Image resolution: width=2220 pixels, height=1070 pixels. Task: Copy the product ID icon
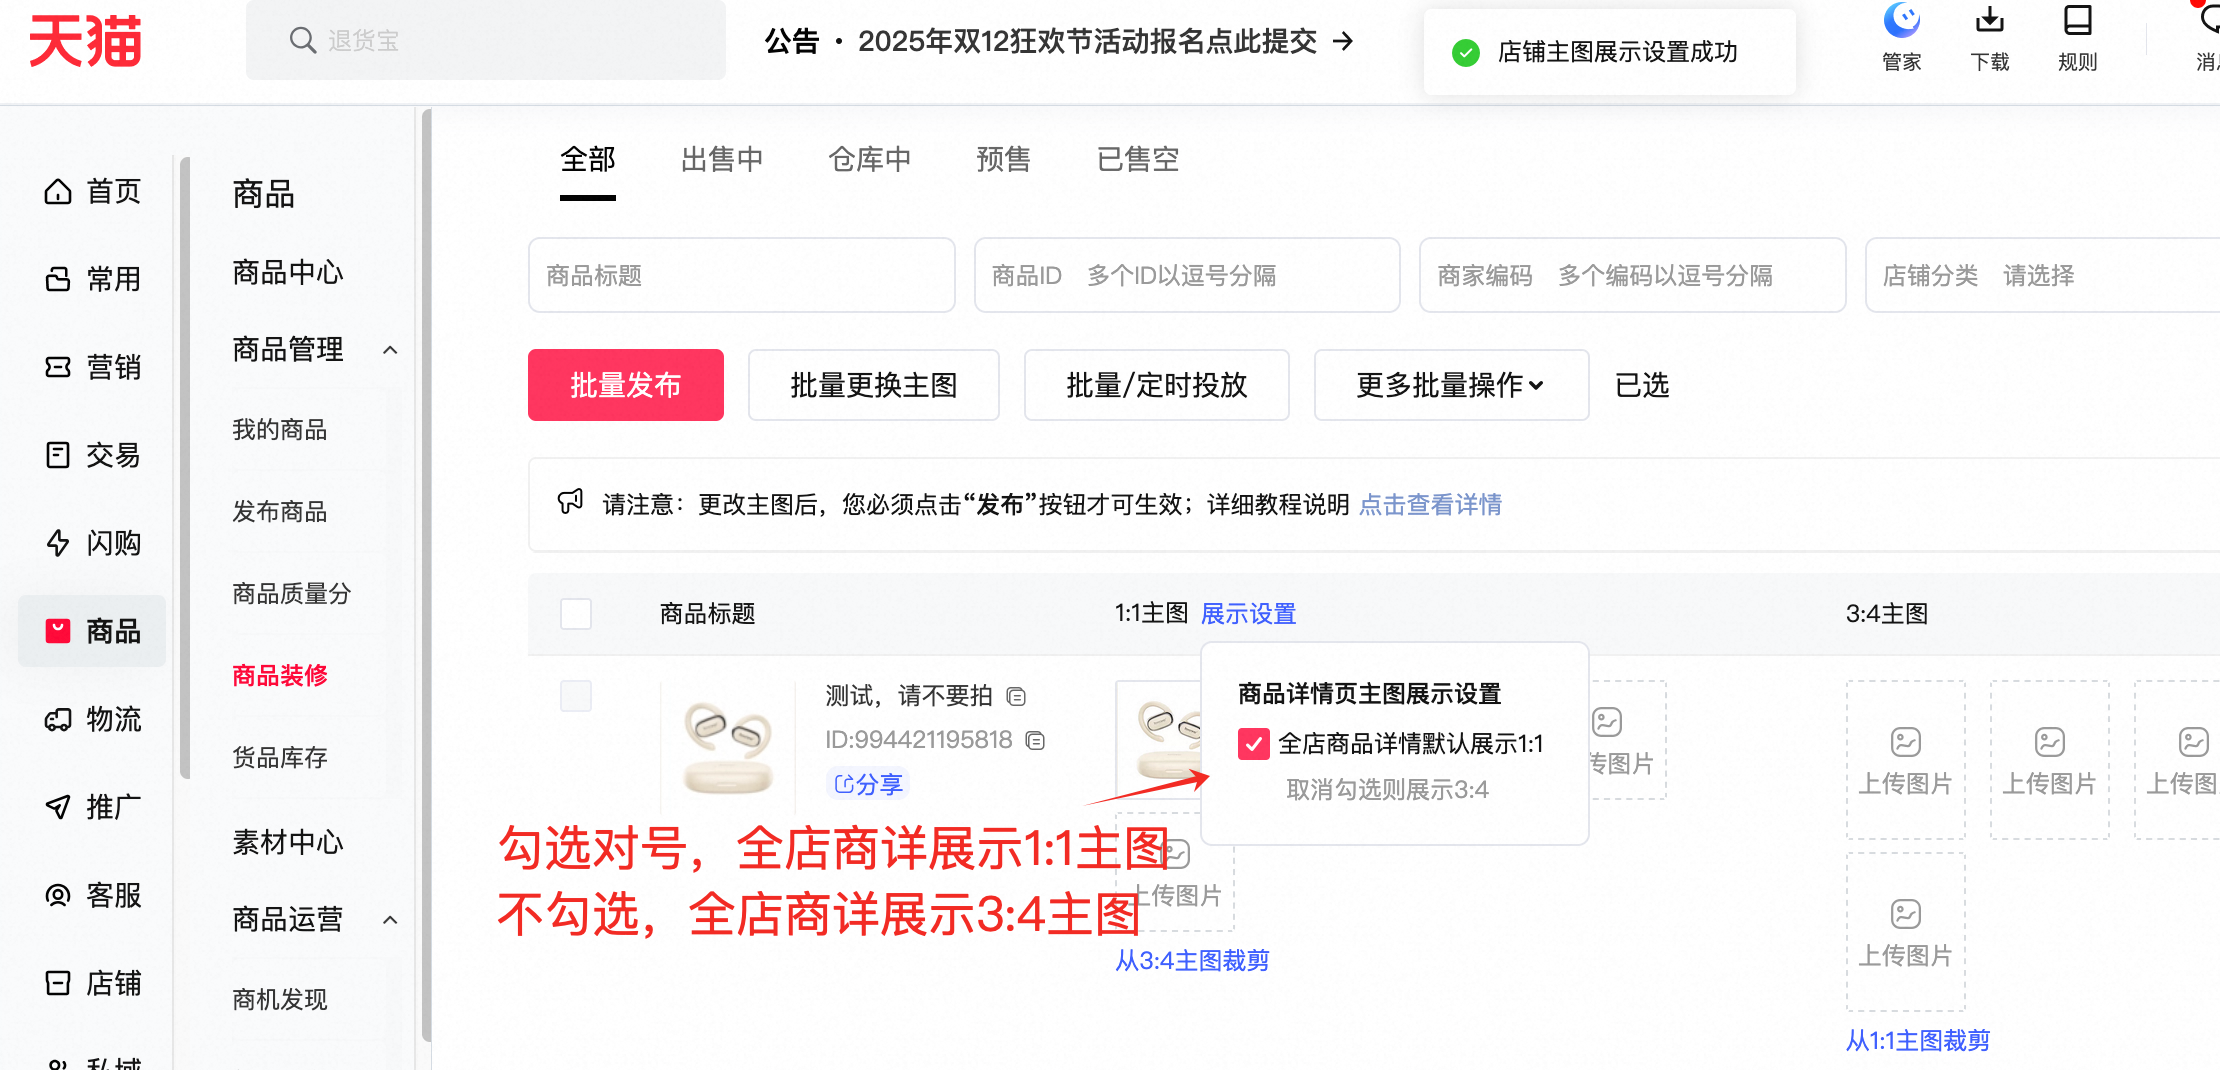pyautogui.click(x=1036, y=741)
